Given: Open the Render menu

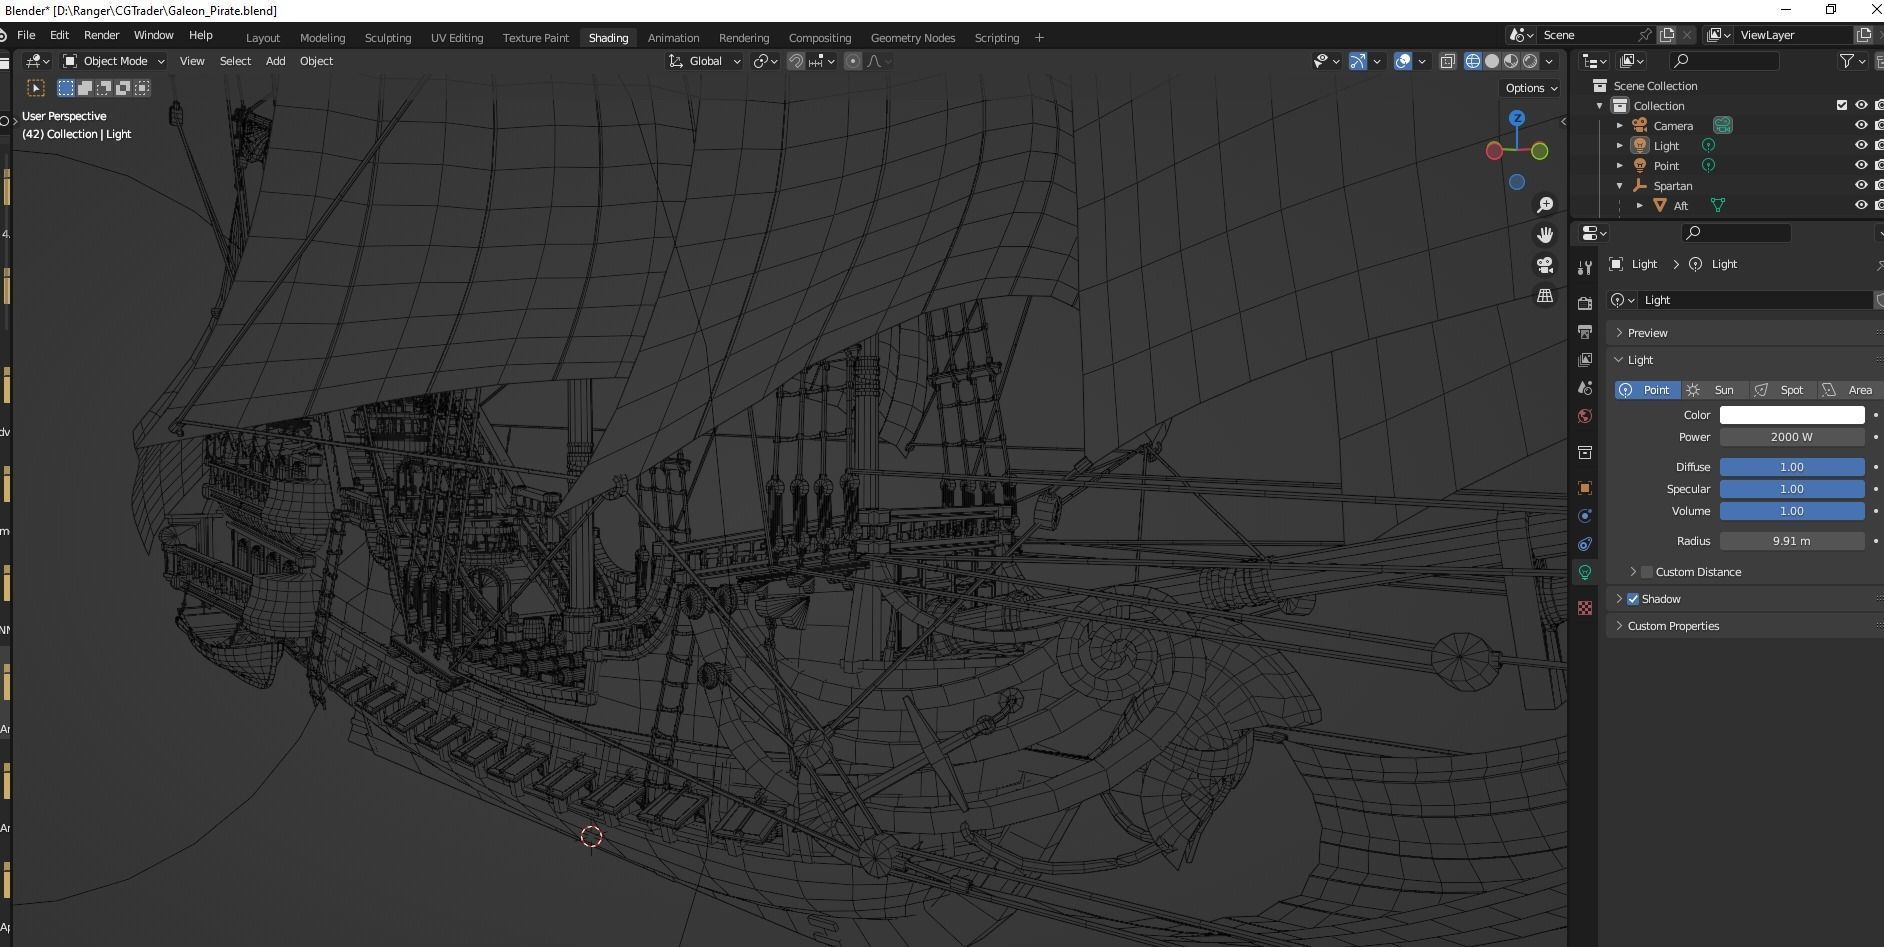Looking at the screenshot, I should [x=101, y=35].
